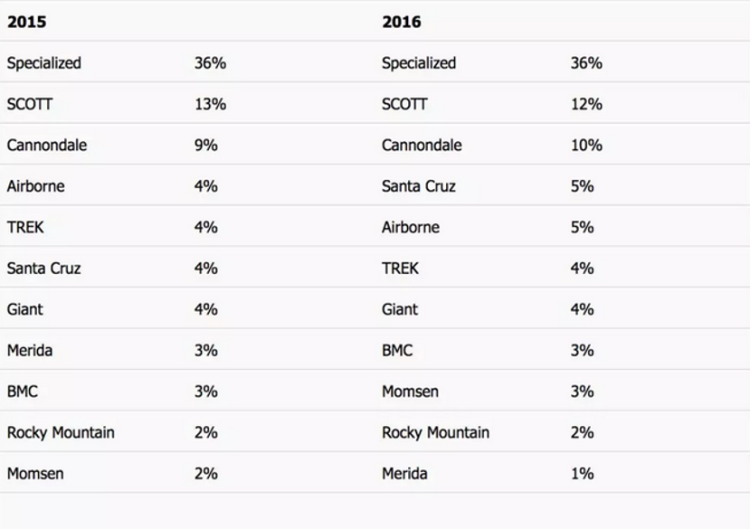Select Cannondale in the 2015 list
This screenshot has width=750, height=529.
(x=47, y=145)
